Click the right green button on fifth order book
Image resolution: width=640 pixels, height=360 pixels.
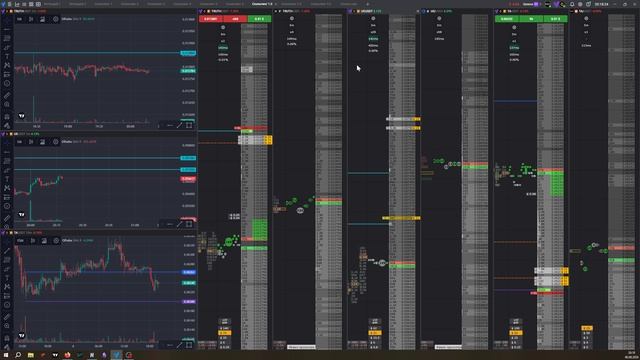coord(555,19)
